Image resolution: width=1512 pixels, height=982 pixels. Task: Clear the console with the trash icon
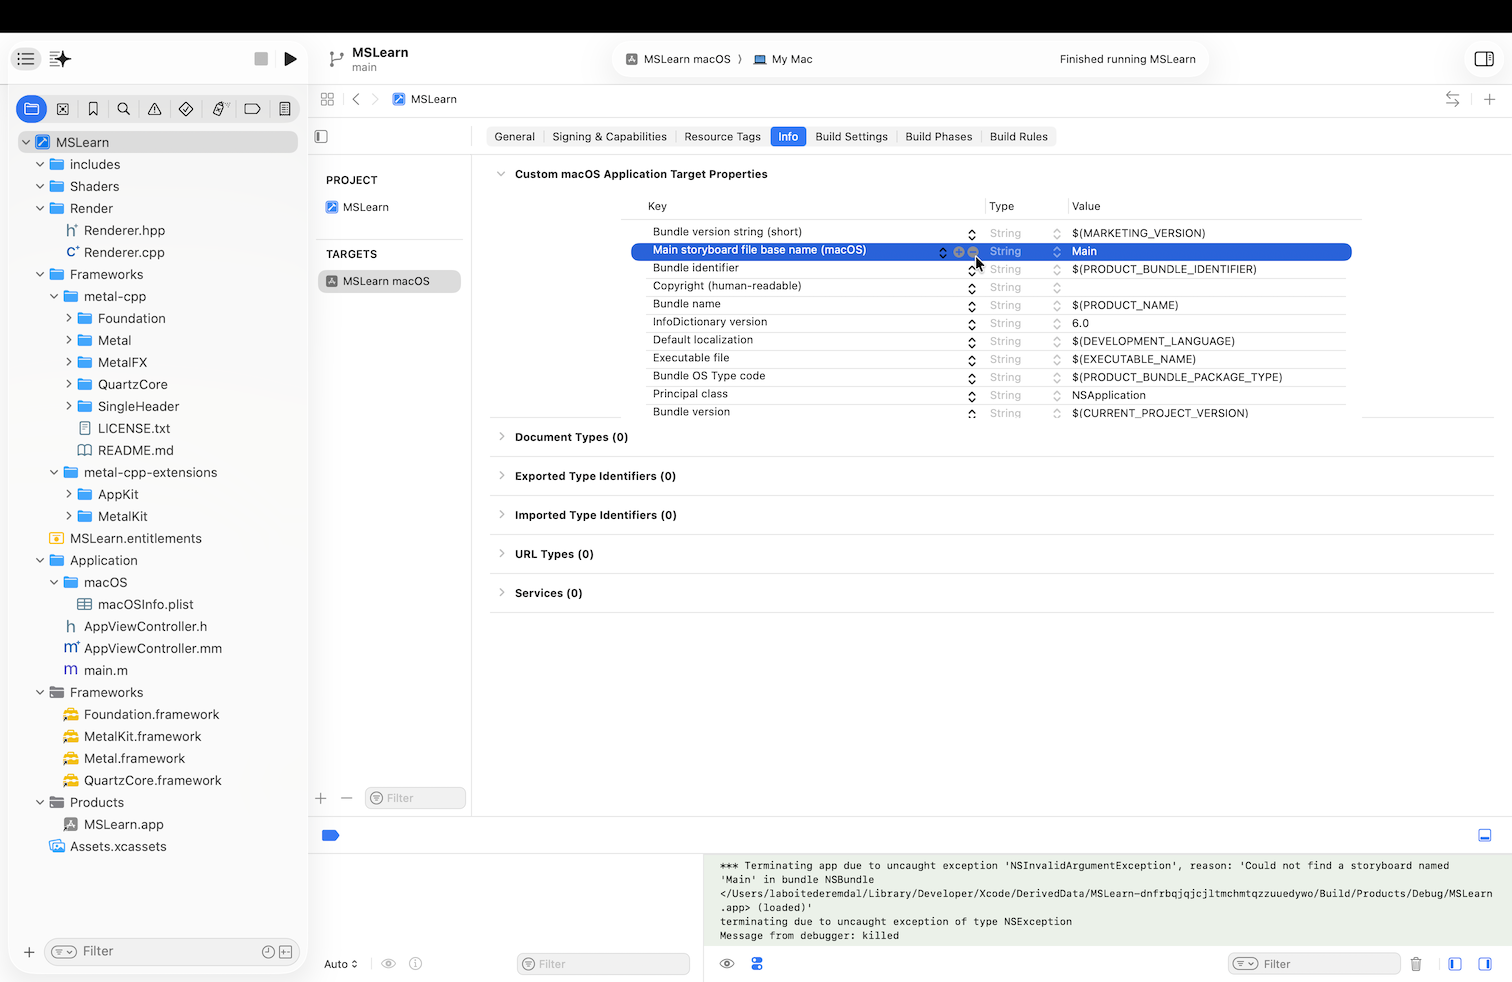(x=1416, y=964)
